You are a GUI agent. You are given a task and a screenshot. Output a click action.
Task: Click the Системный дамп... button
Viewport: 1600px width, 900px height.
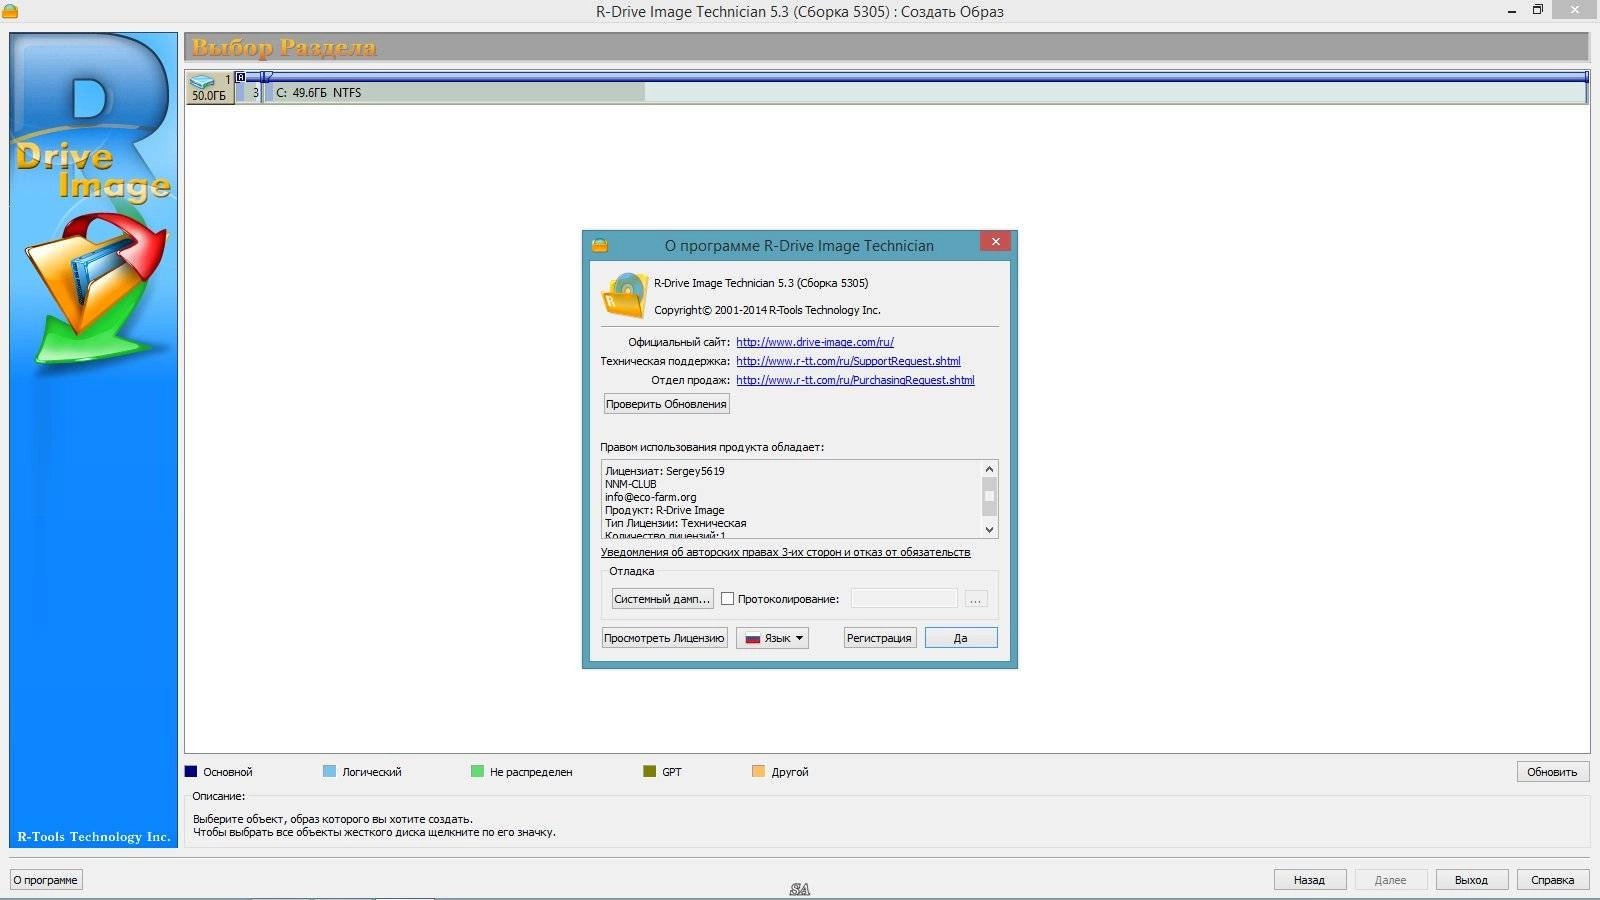point(662,599)
